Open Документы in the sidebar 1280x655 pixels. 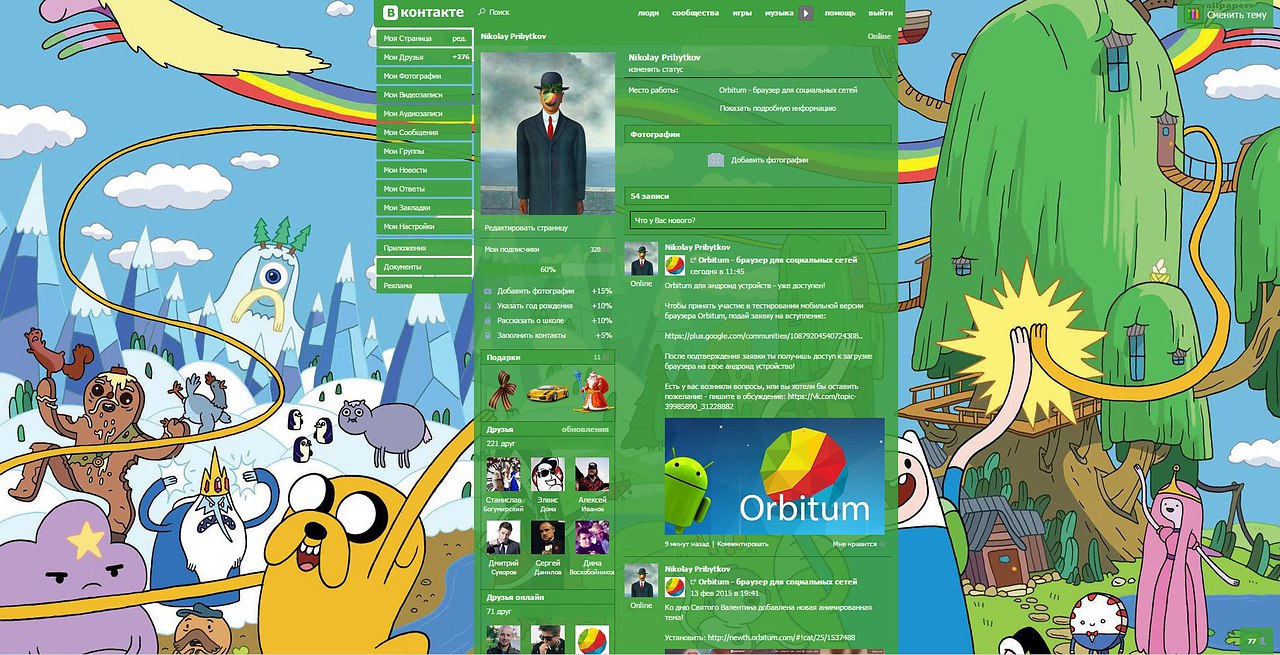tap(424, 267)
